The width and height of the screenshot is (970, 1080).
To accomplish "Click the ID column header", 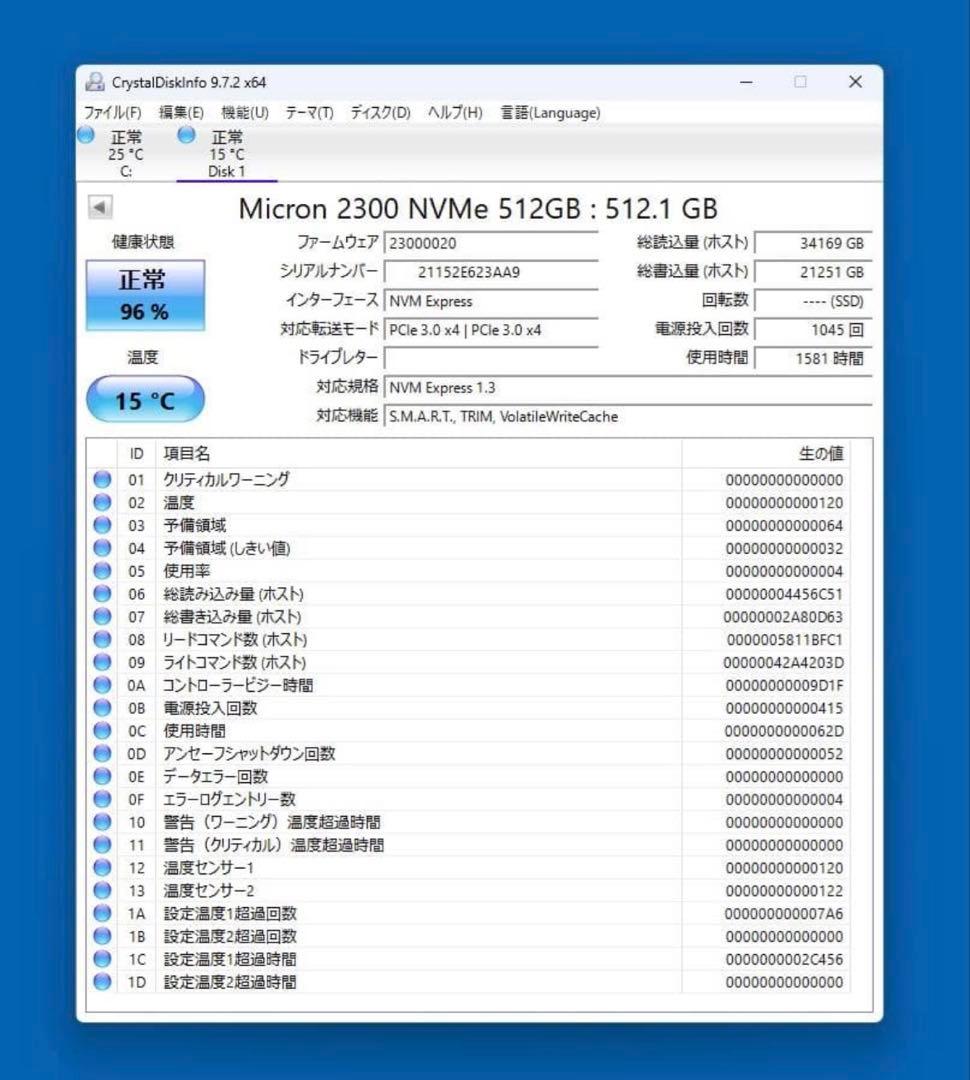I will click(136, 453).
